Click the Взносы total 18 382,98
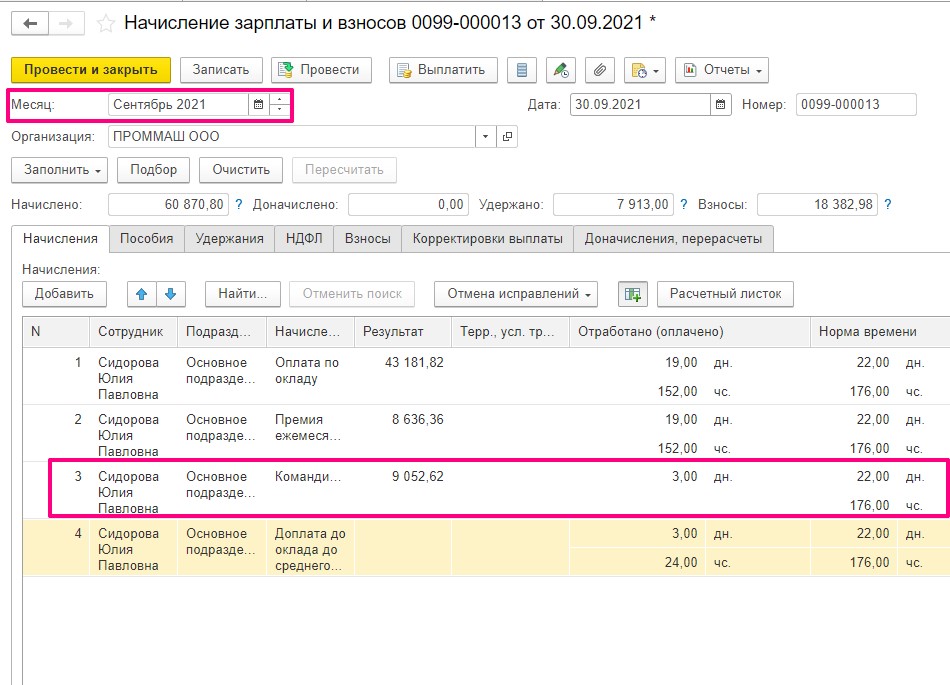This screenshot has width=950, height=685. 817,205
